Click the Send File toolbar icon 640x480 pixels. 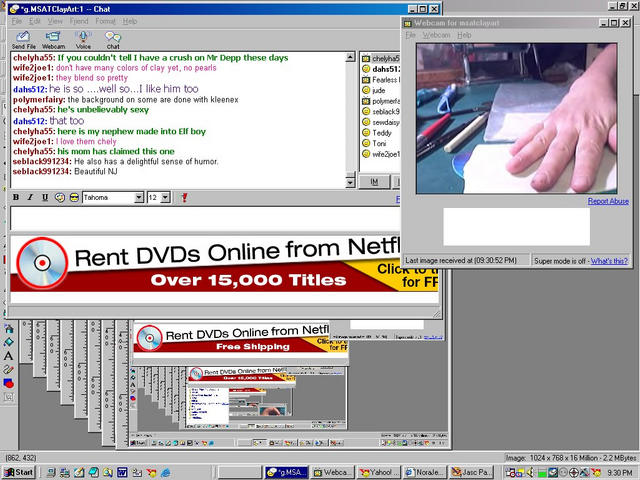(x=23, y=40)
